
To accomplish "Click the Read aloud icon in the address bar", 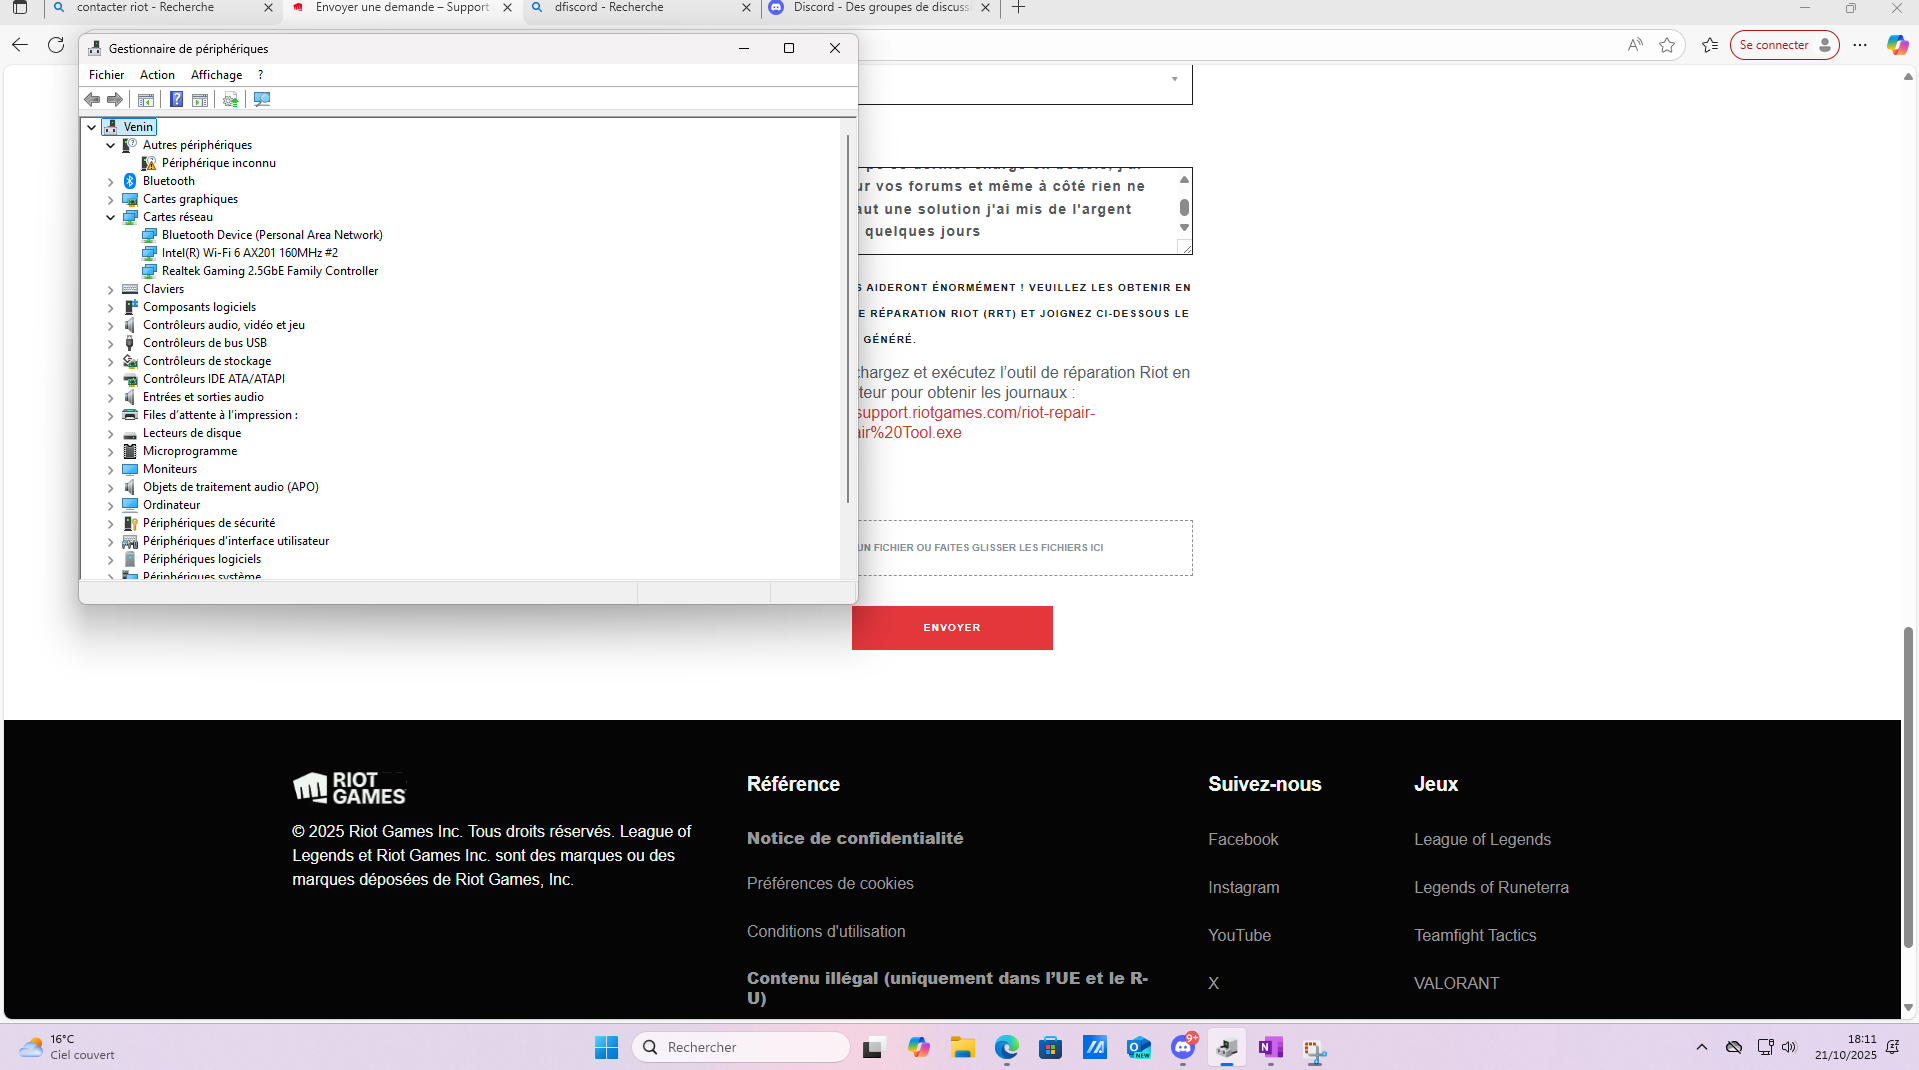I will click(x=1635, y=45).
